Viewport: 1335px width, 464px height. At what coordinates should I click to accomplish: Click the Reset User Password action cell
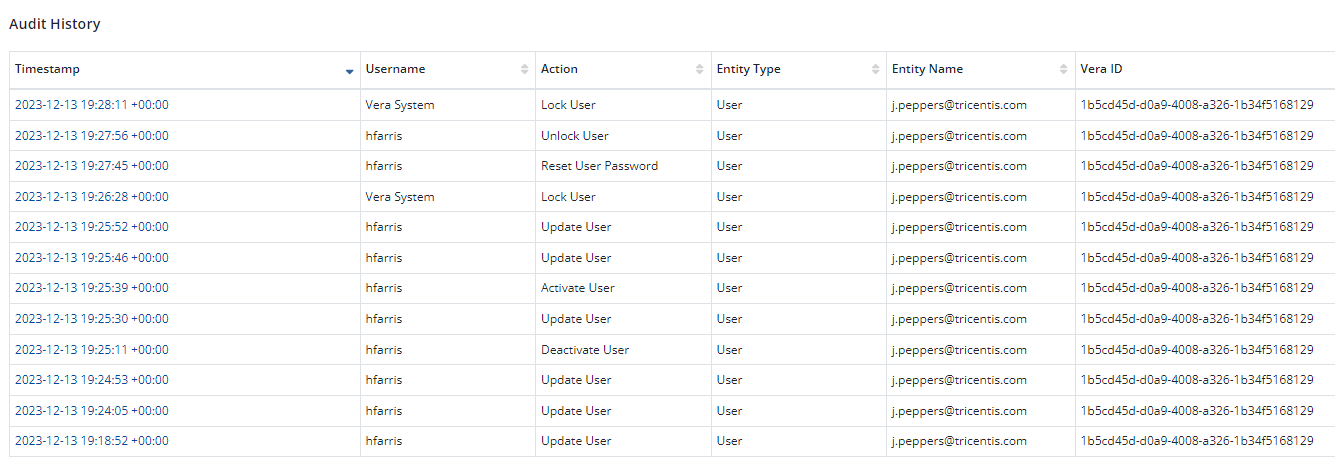coord(599,166)
